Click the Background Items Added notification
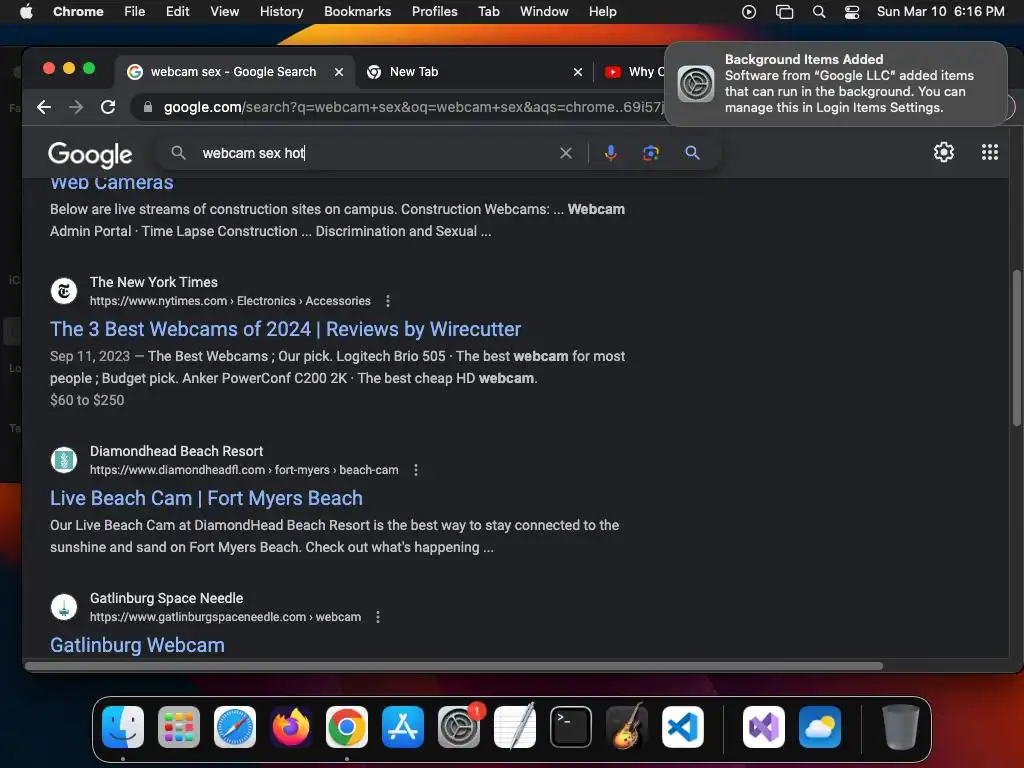Screen dimensions: 1024x768 pos(836,84)
